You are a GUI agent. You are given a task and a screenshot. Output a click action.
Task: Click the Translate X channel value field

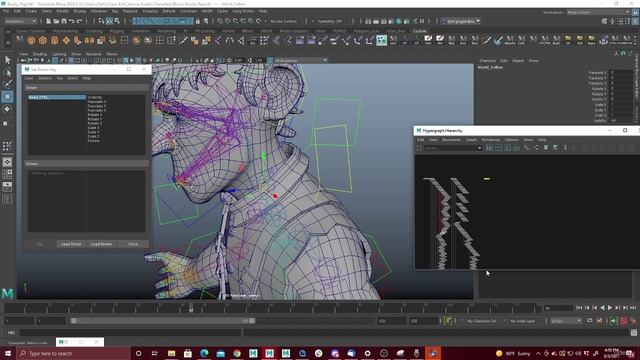click(621, 72)
